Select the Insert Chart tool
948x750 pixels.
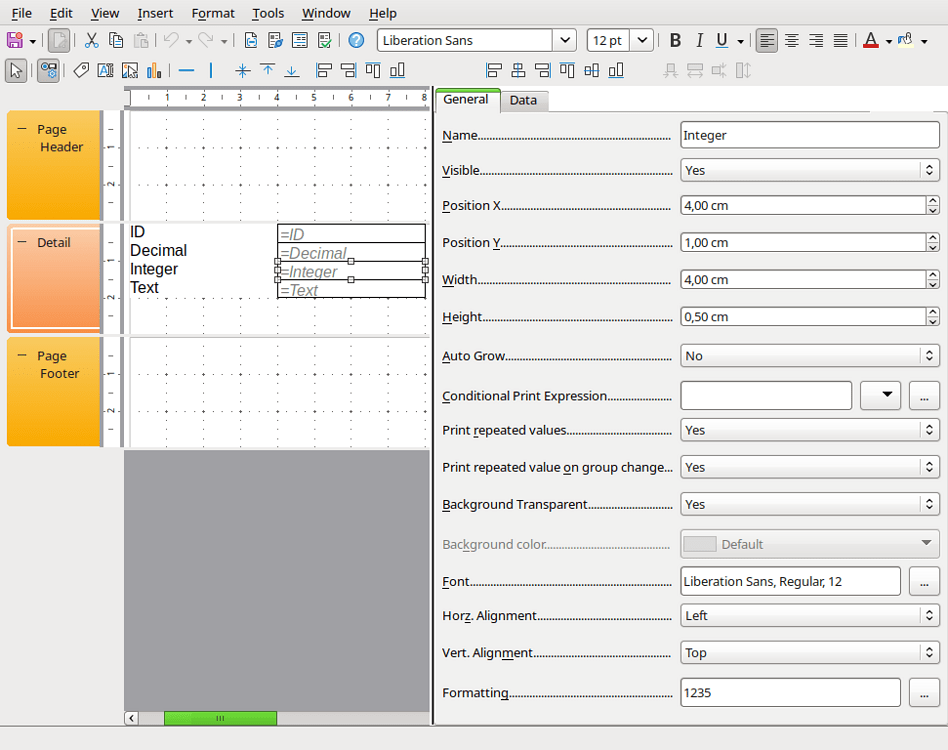[154, 71]
